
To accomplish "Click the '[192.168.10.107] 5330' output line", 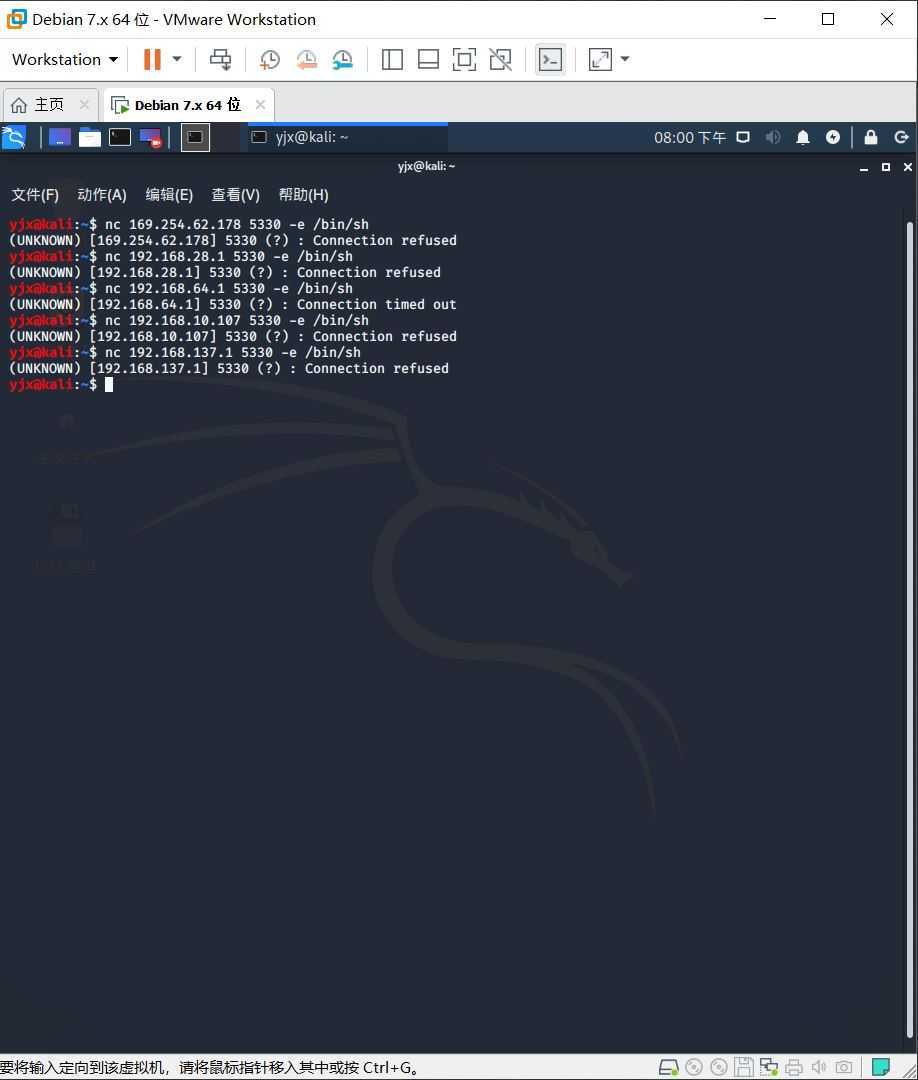I will tap(233, 337).
